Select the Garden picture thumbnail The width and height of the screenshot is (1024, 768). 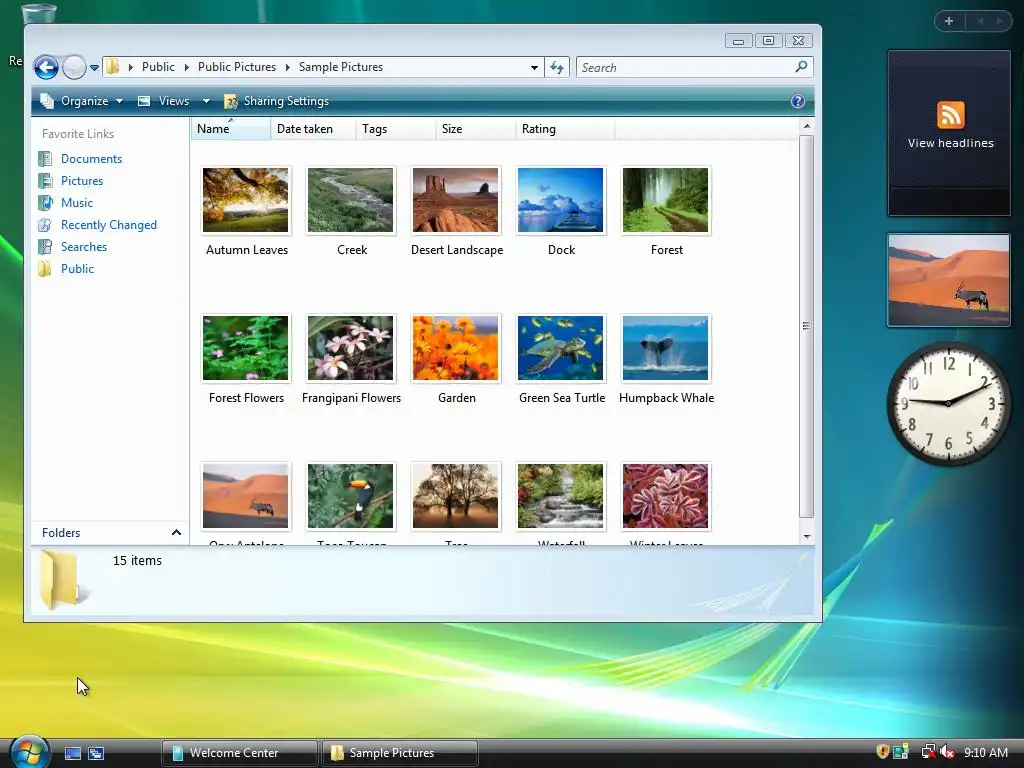(455, 348)
